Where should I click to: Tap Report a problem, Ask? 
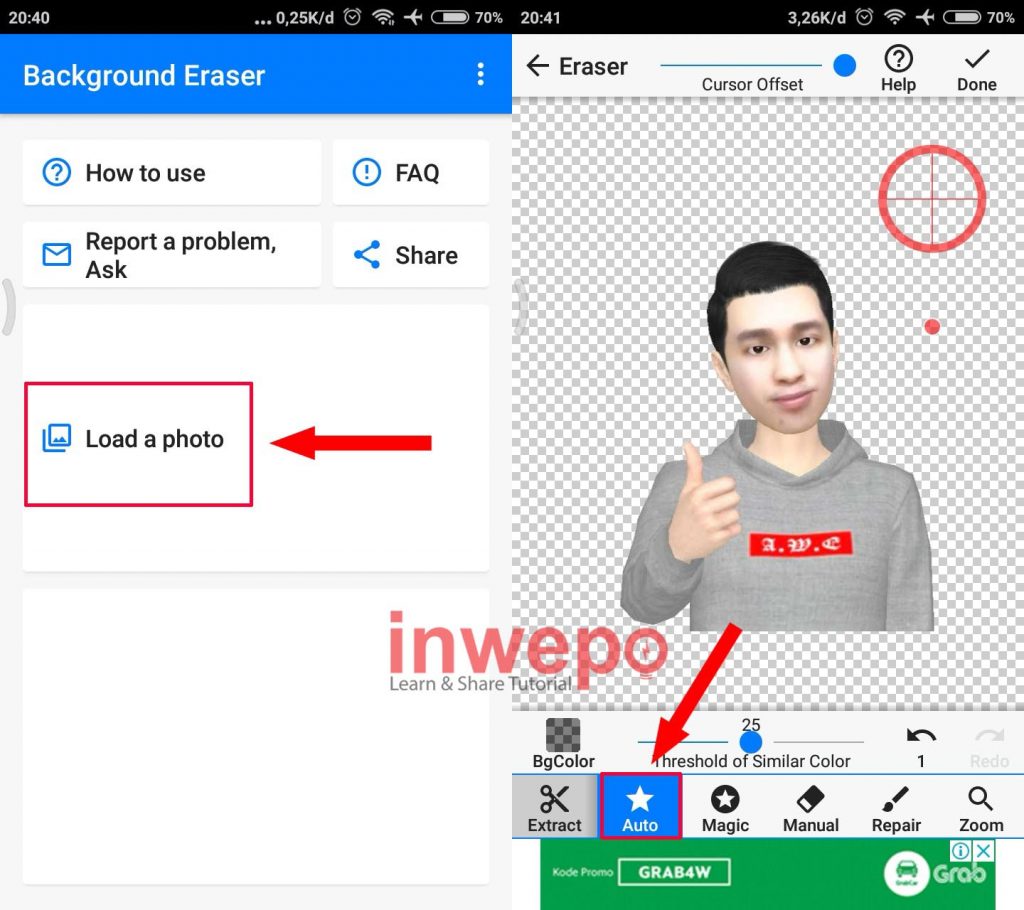click(x=172, y=255)
